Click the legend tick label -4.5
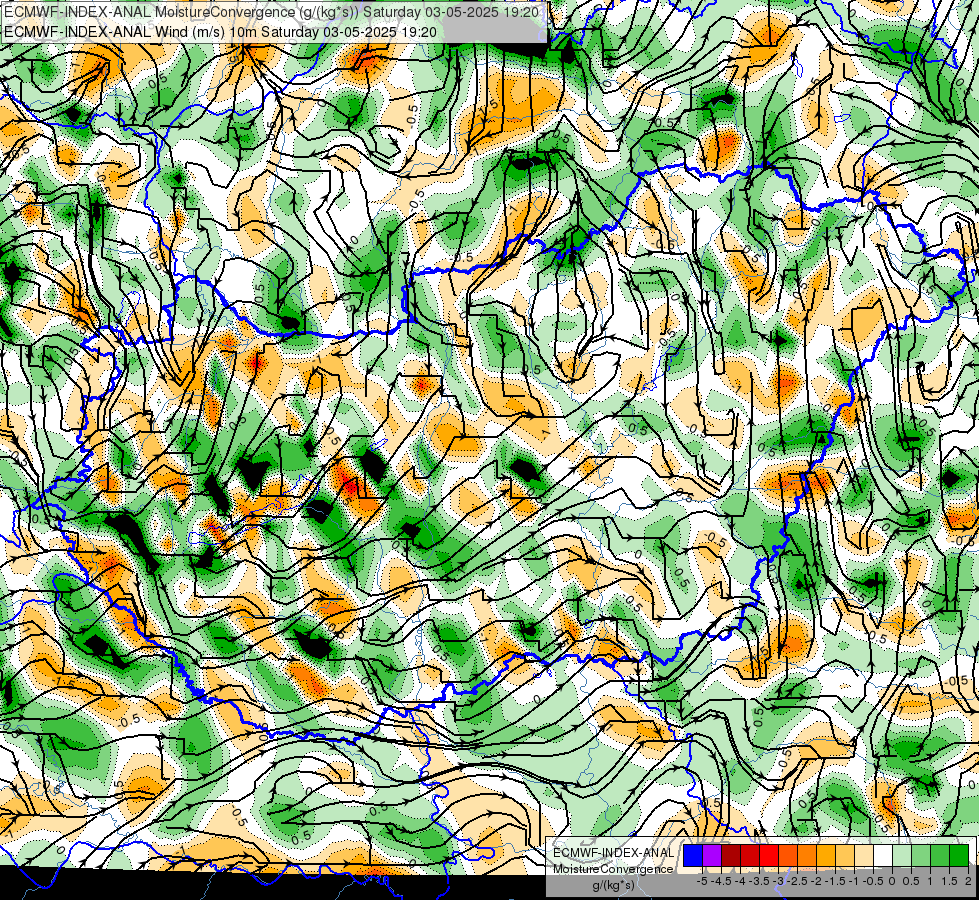 [722, 881]
